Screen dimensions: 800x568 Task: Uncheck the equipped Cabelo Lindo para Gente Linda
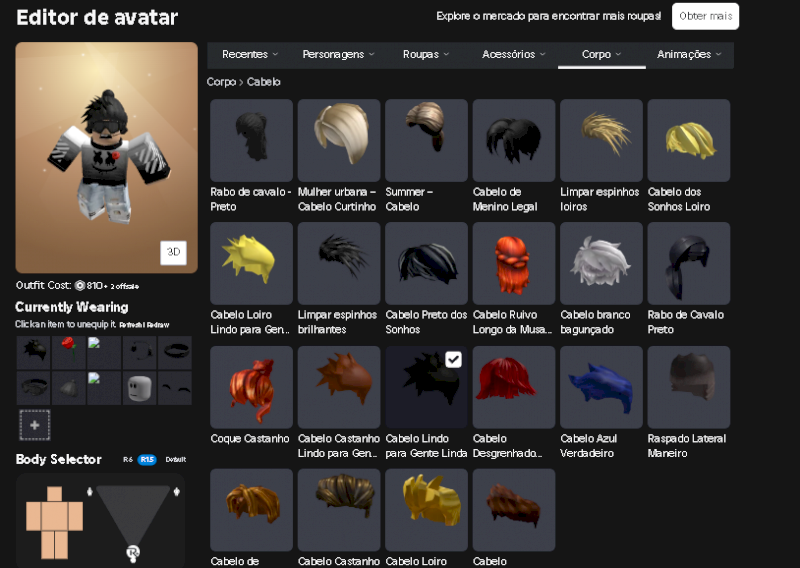point(453,359)
